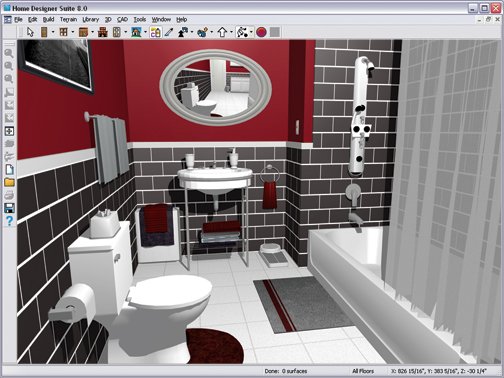Open the Window menu
Viewport: 504px width, 378px height.
(x=161, y=20)
